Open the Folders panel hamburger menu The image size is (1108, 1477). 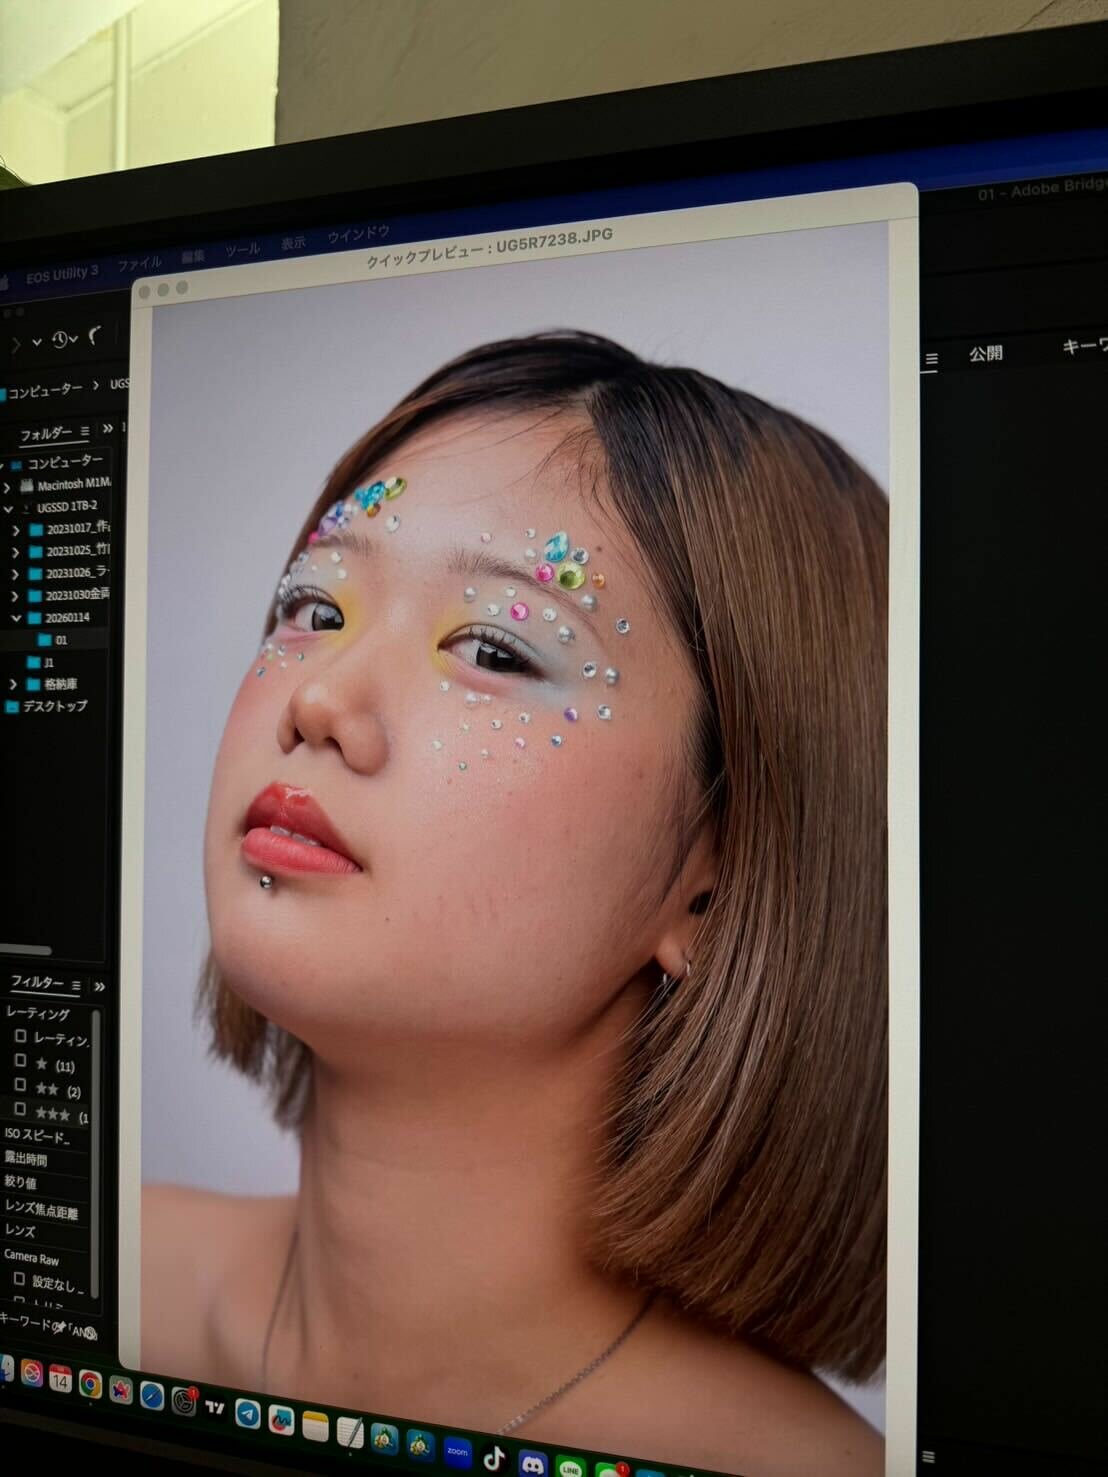pyautogui.click(x=85, y=432)
